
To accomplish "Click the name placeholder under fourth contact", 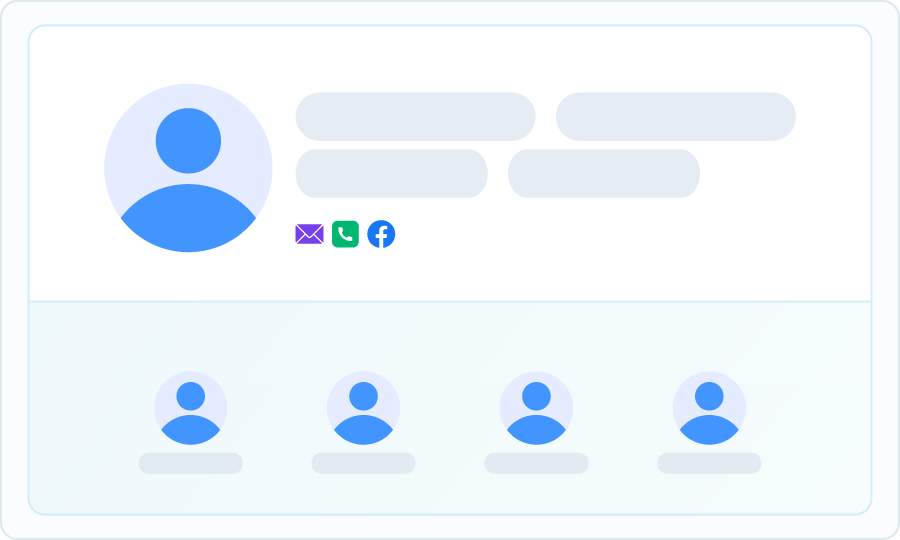I will [x=709, y=463].
